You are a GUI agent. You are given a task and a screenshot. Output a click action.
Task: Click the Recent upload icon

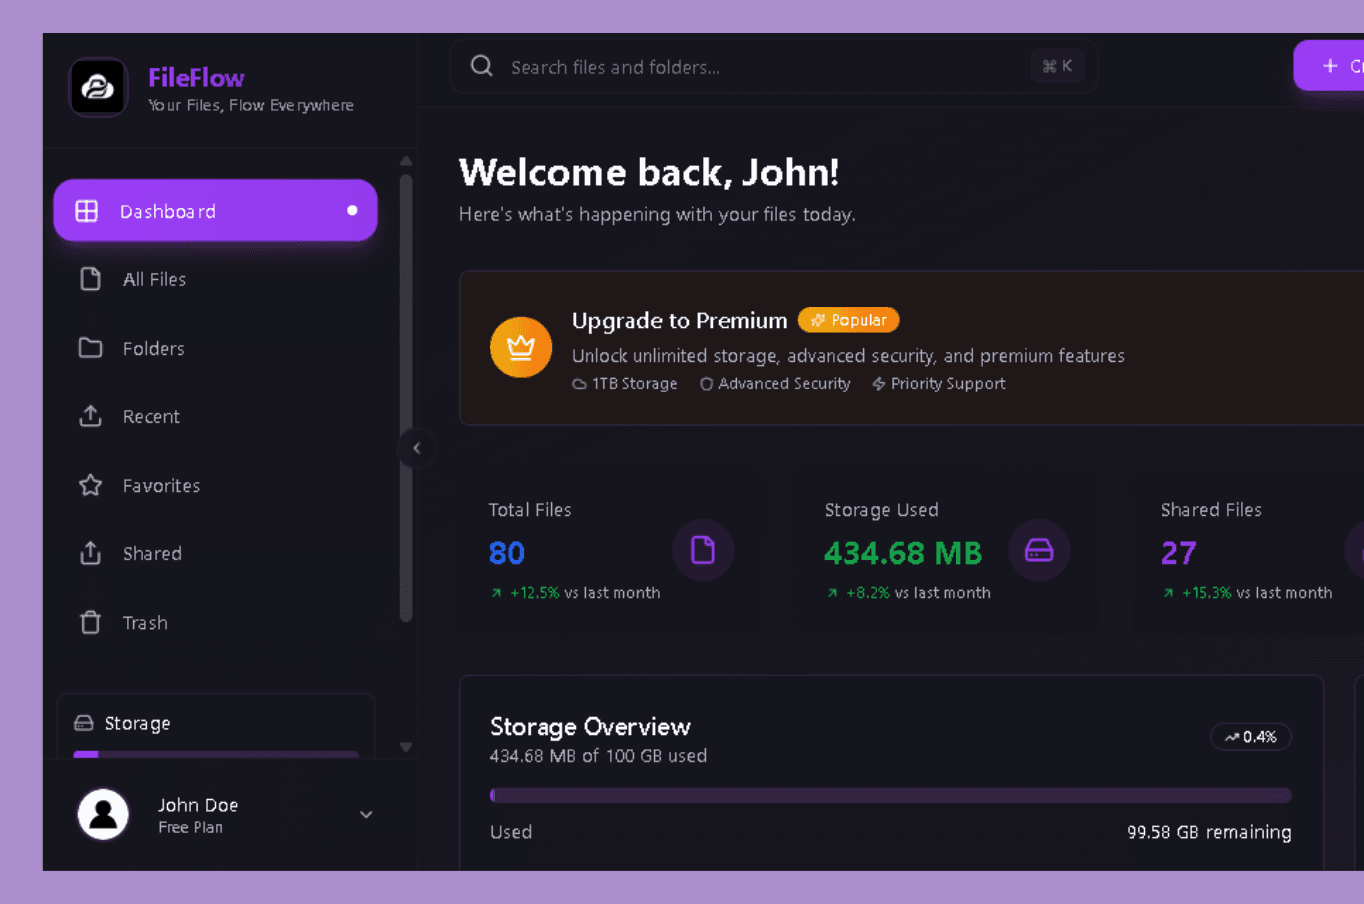coord(90,416)
